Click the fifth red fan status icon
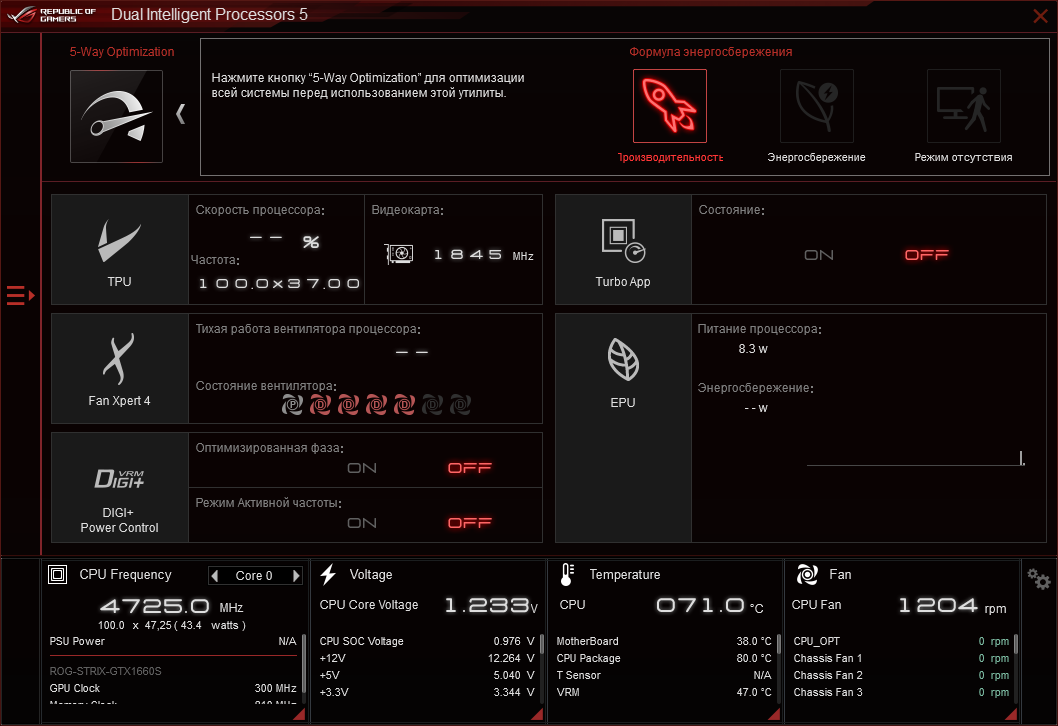The image size is (1058, 726). [x=404, y=405]
